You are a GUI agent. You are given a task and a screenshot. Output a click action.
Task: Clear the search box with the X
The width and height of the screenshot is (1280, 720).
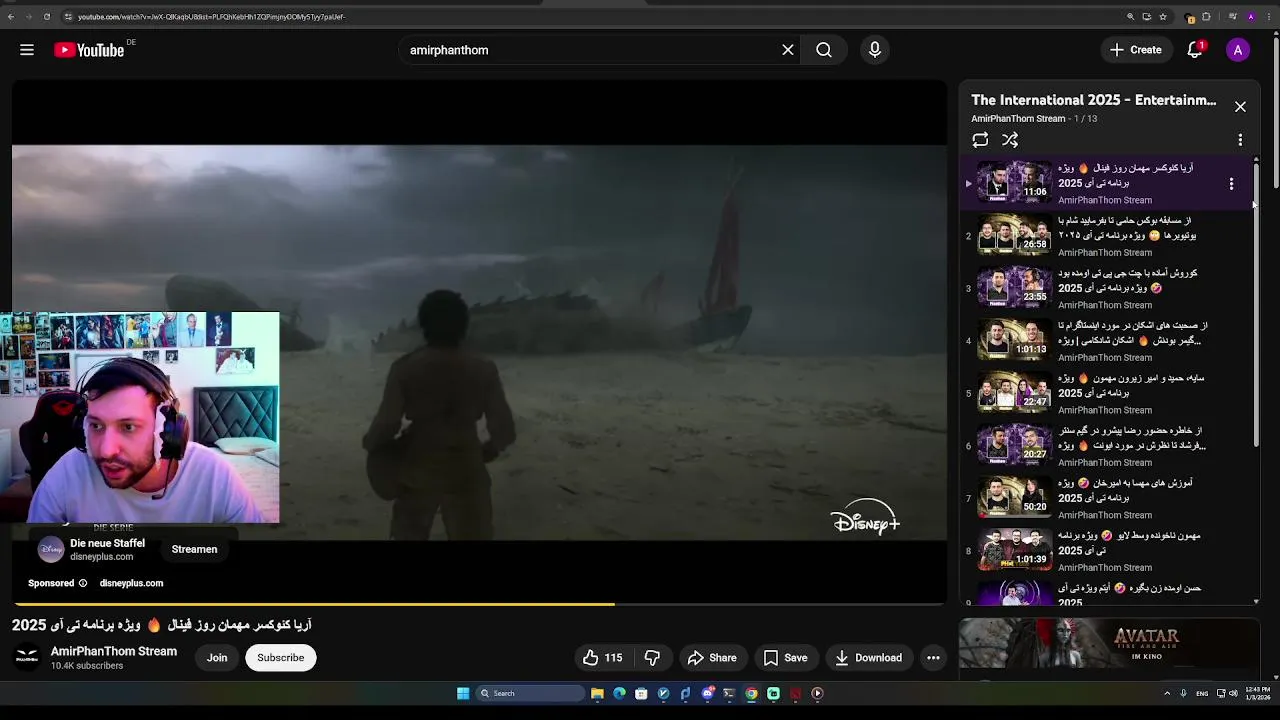point(788,50)
